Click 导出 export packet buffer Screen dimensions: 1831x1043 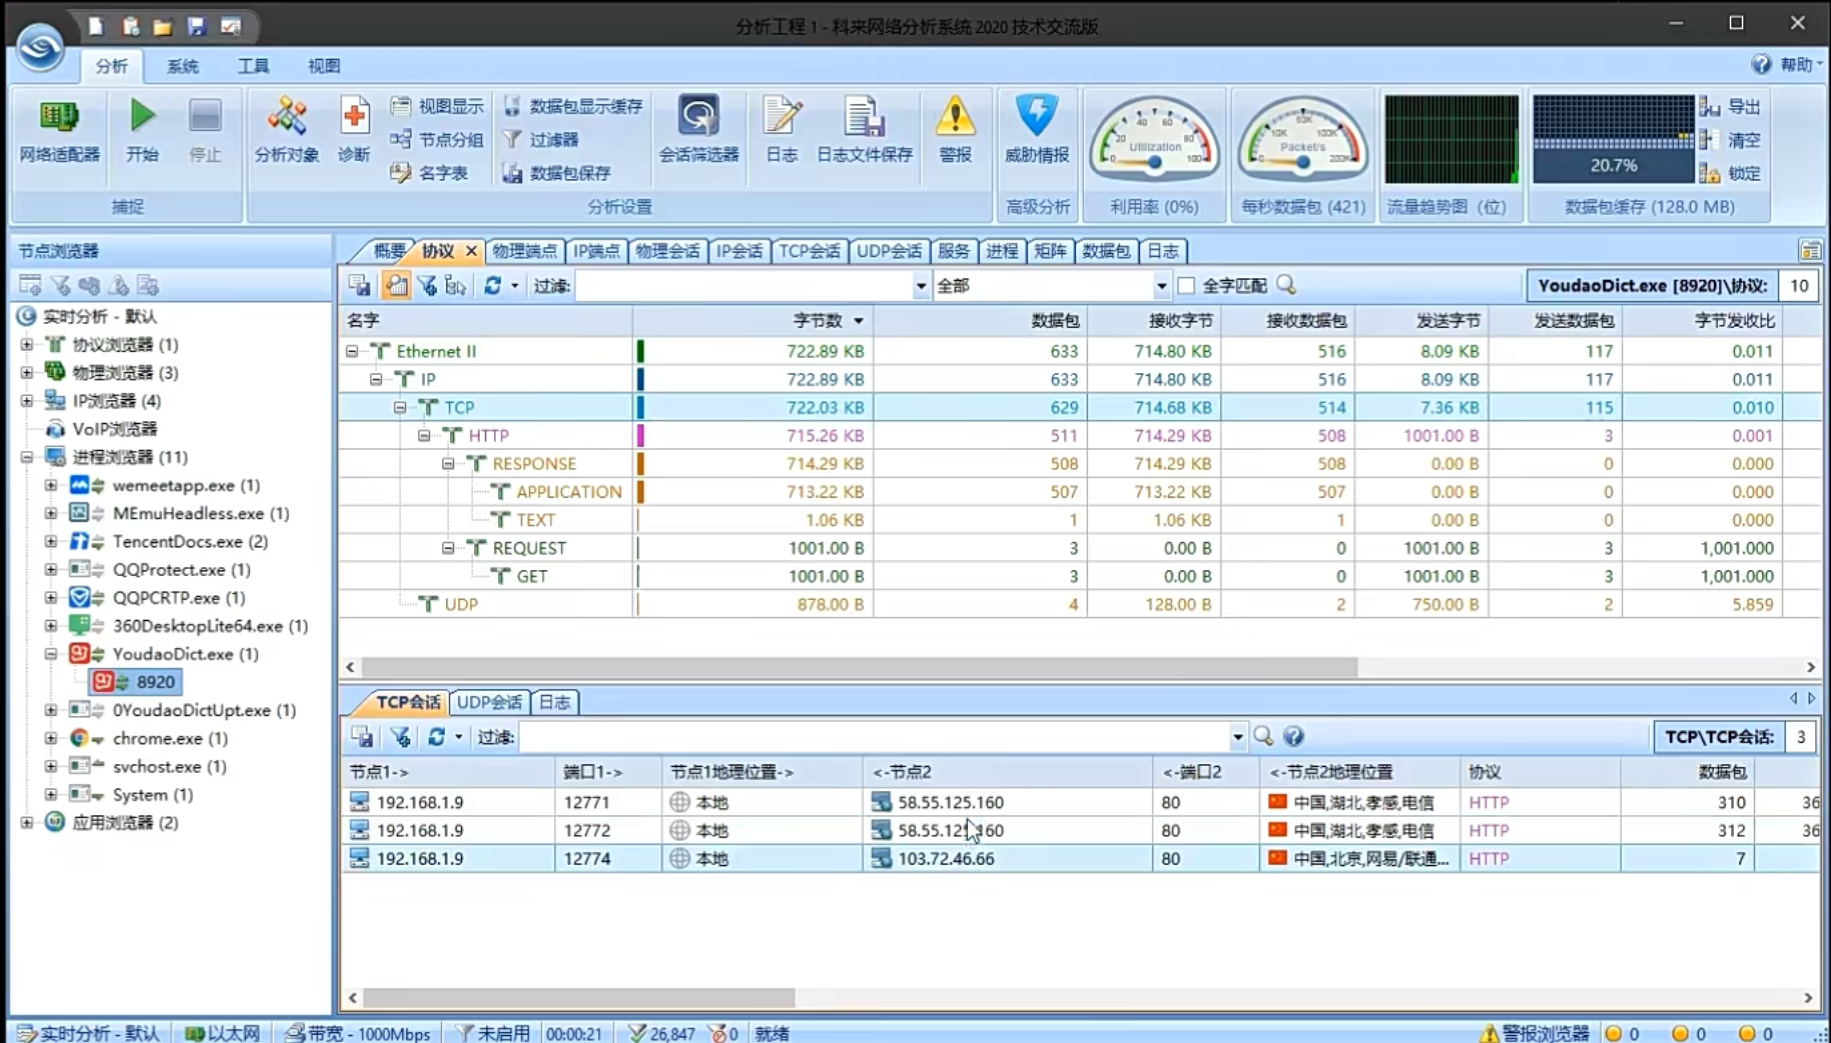click(1730, 106)
